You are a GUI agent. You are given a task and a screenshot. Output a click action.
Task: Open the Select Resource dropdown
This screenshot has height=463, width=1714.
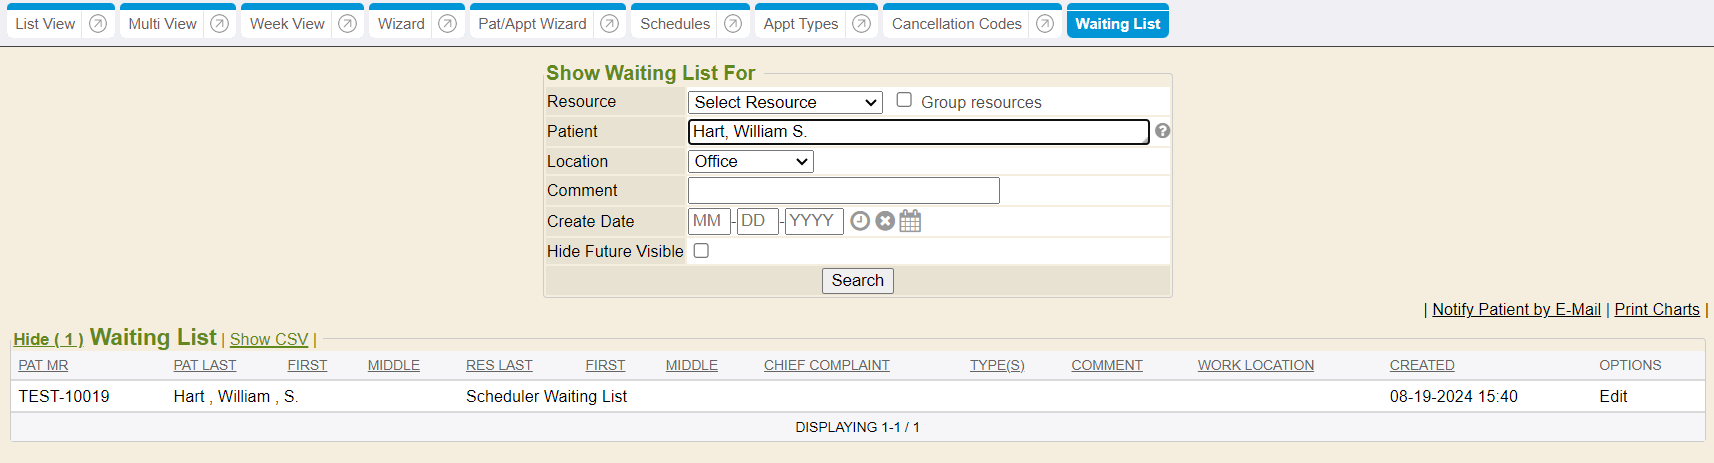(x=785, y=102)
